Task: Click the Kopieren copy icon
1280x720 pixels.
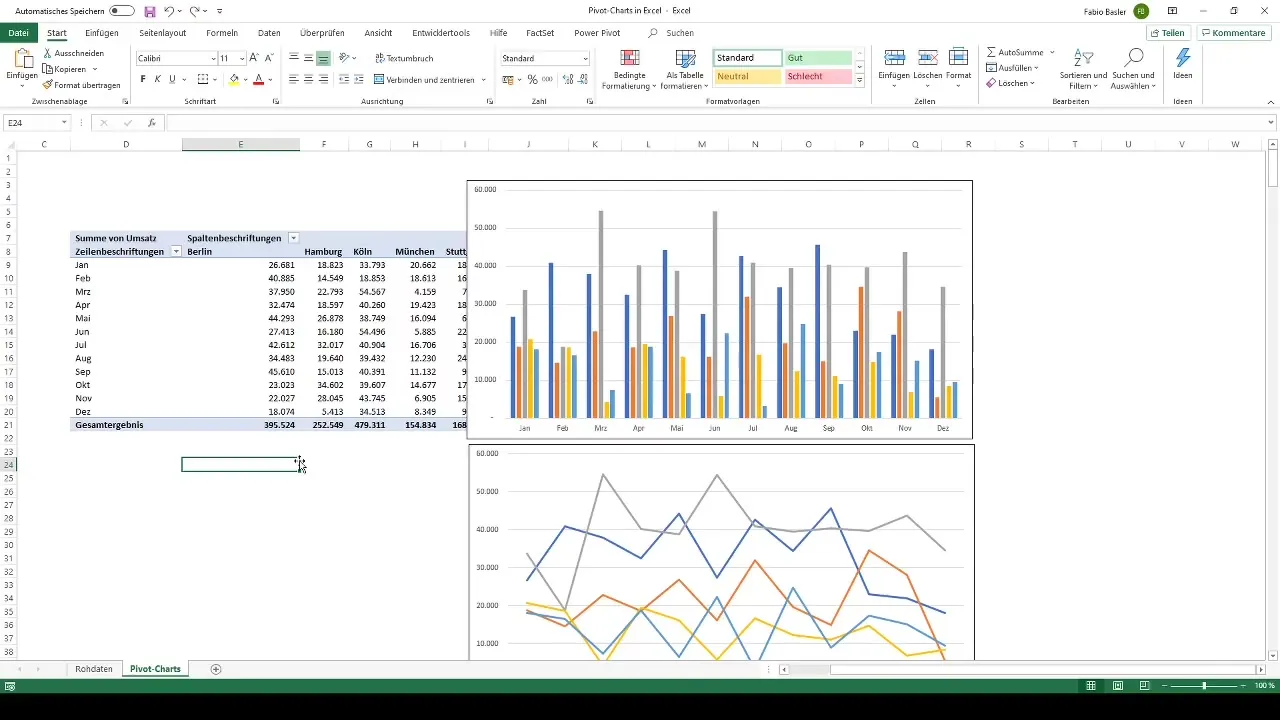Action: (x=48, y=69)
